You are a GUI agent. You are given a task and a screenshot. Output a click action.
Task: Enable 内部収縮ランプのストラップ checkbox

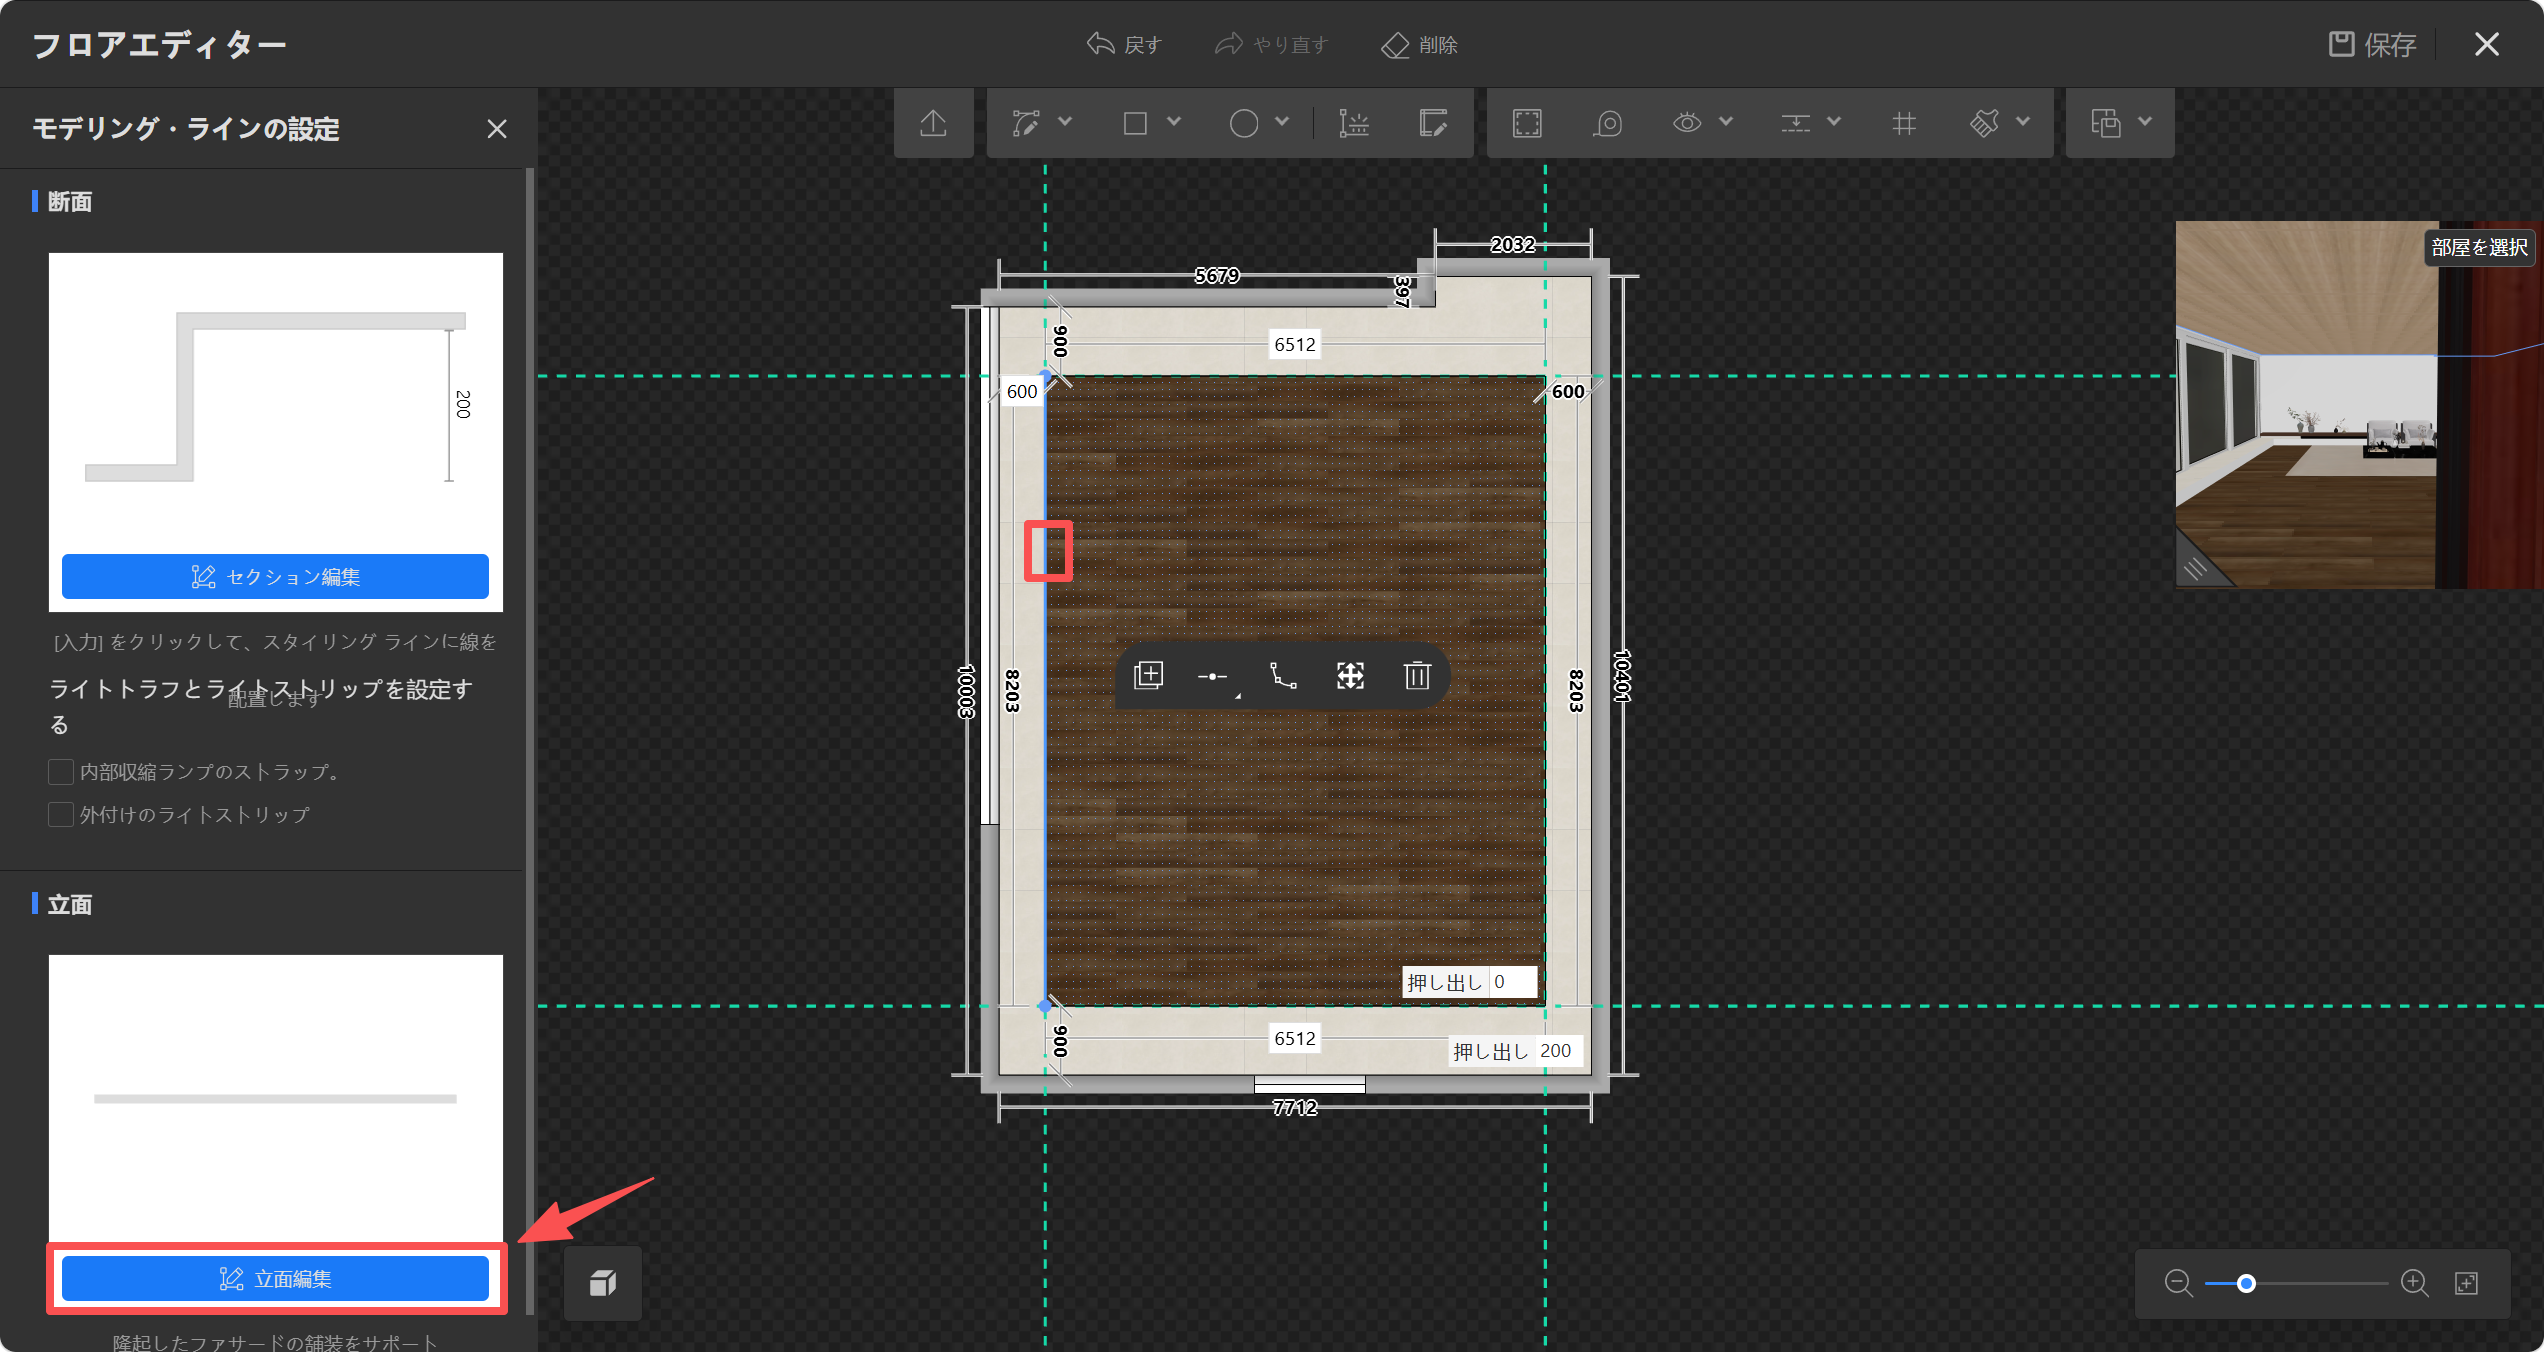61,772
